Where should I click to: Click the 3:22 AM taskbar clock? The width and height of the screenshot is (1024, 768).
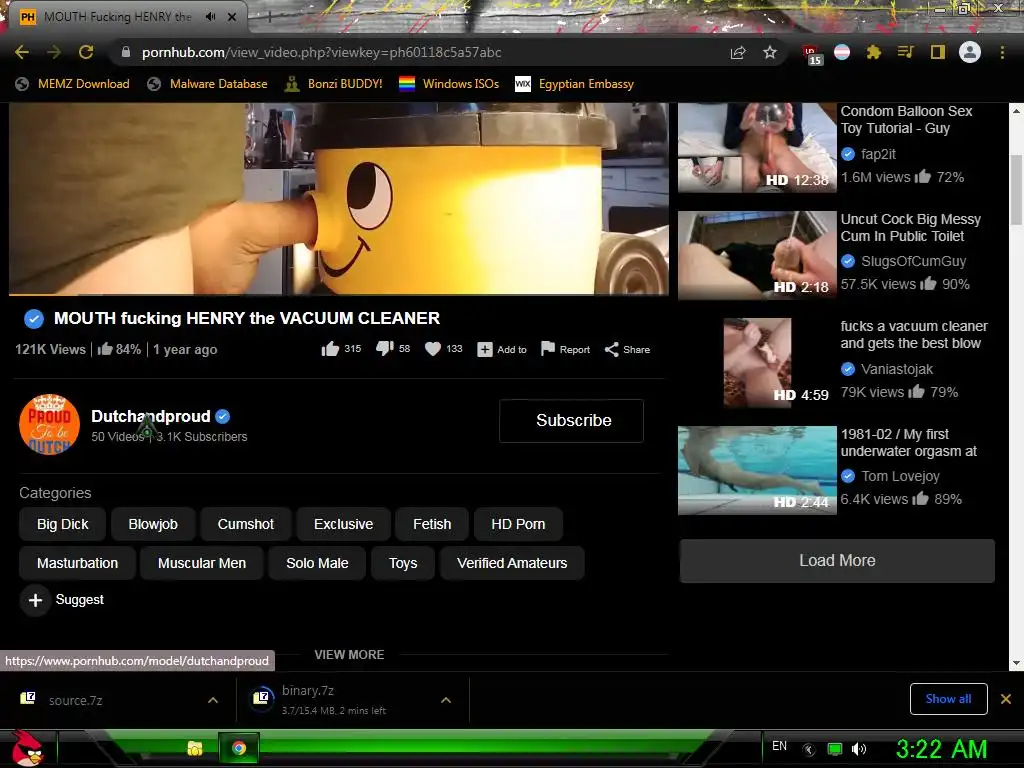pos(941,749)
